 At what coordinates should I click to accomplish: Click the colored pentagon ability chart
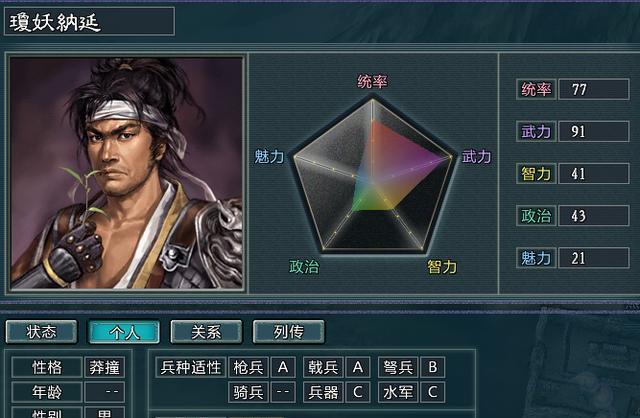point(372,174)
